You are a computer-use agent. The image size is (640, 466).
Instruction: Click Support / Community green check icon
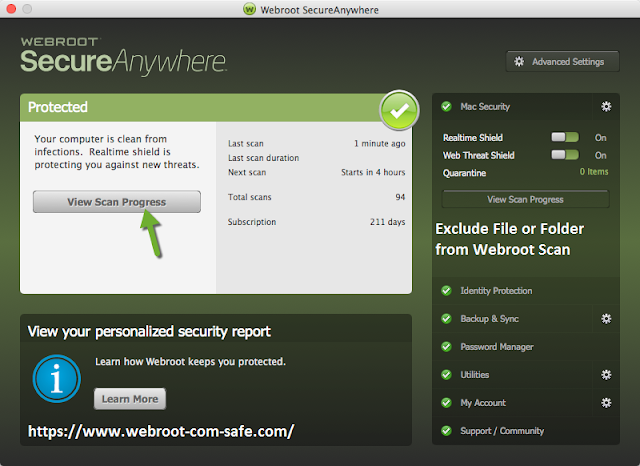coord(446,431)
